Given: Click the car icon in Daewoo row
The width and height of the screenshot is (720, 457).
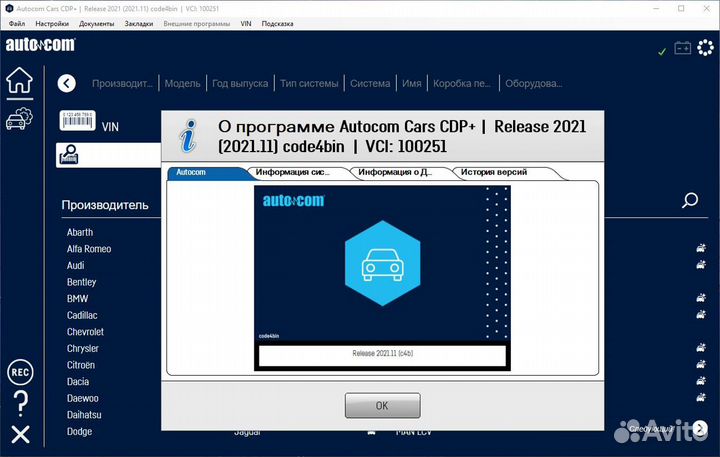Looking at the screenshot, I should coord(701,397).
